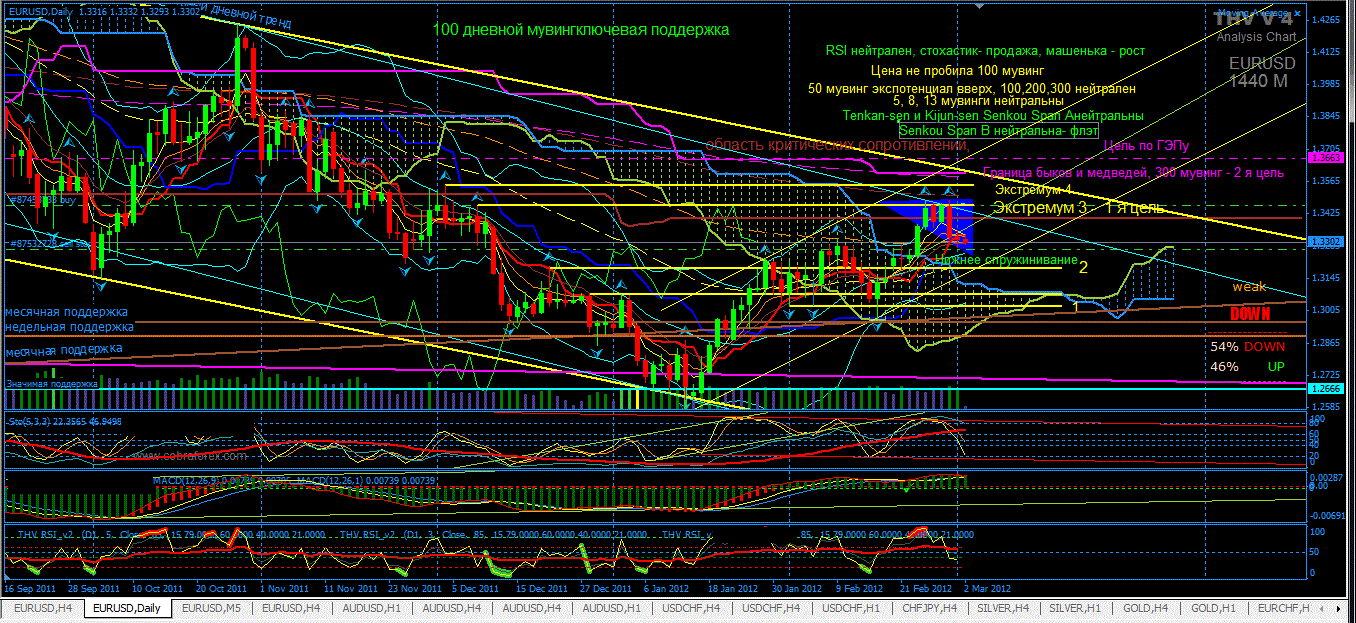Screen dimensions: 1356x623
Task: Click the current price tag 1.3302
Action: [1325, 241]
